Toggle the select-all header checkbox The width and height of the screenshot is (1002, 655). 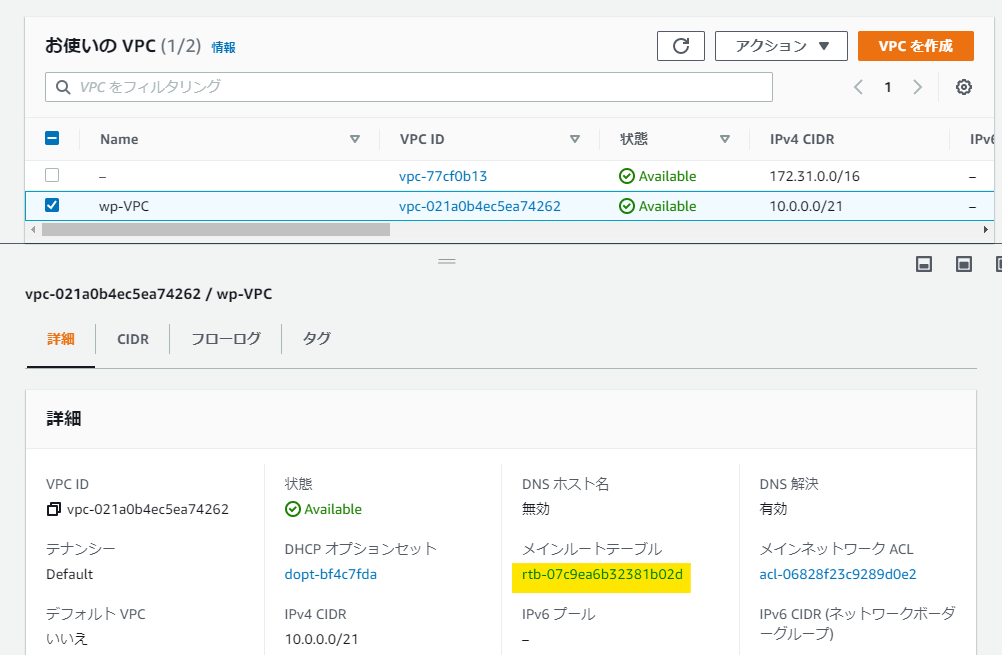click(x=52, y=138)
